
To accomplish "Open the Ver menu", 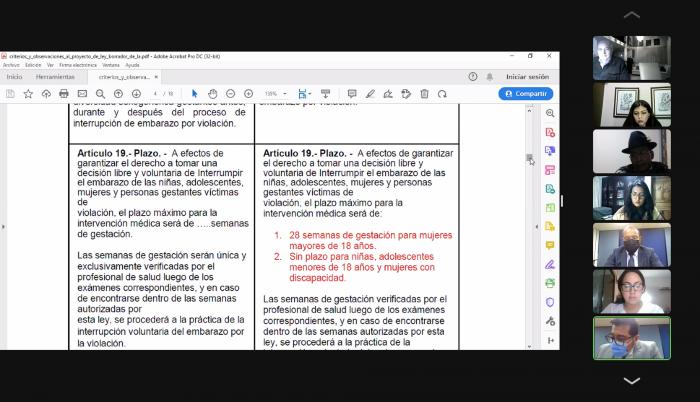I will (x=50, y=65).
